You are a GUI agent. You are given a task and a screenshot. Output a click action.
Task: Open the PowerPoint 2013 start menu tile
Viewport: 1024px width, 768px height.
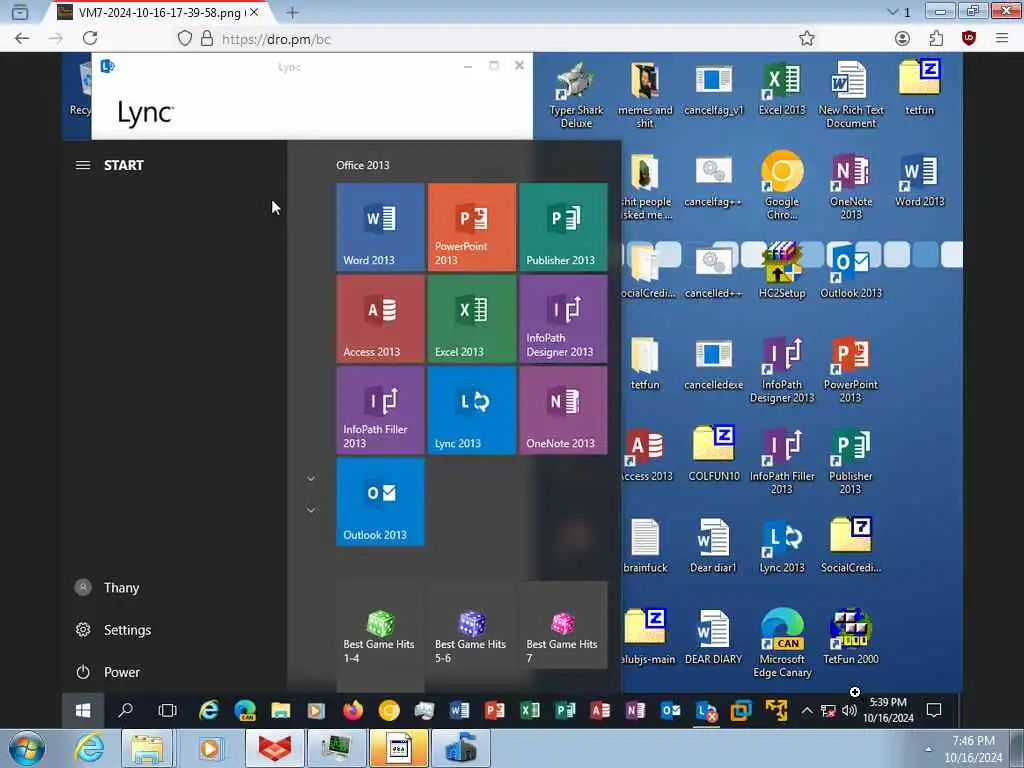472,227
